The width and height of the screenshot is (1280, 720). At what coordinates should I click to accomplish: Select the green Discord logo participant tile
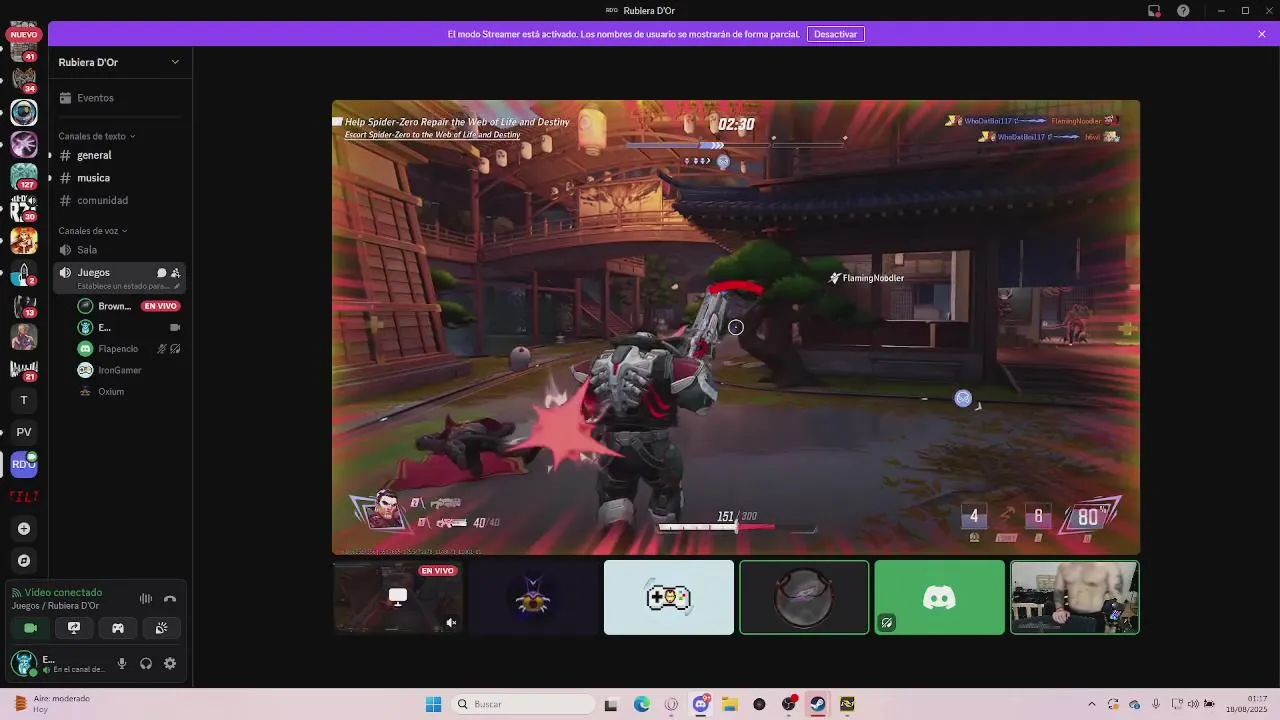(939, 597)
